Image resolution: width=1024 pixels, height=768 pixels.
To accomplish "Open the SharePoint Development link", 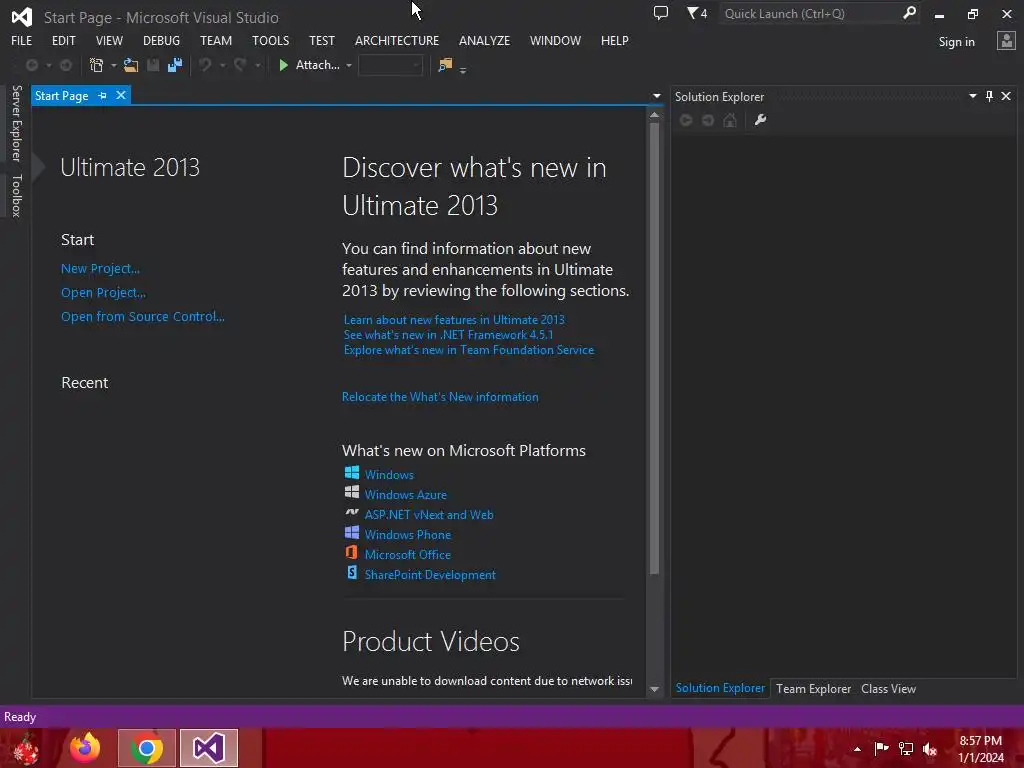I will click(x=430, y=575).
